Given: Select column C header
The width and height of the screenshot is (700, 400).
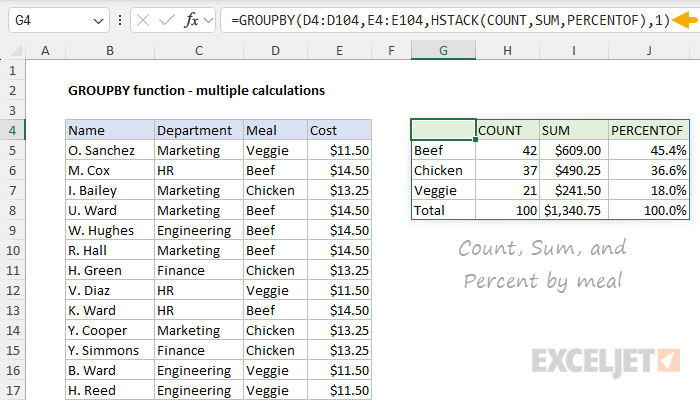Looking at the screenshot, I should click(x=199, y=51).
